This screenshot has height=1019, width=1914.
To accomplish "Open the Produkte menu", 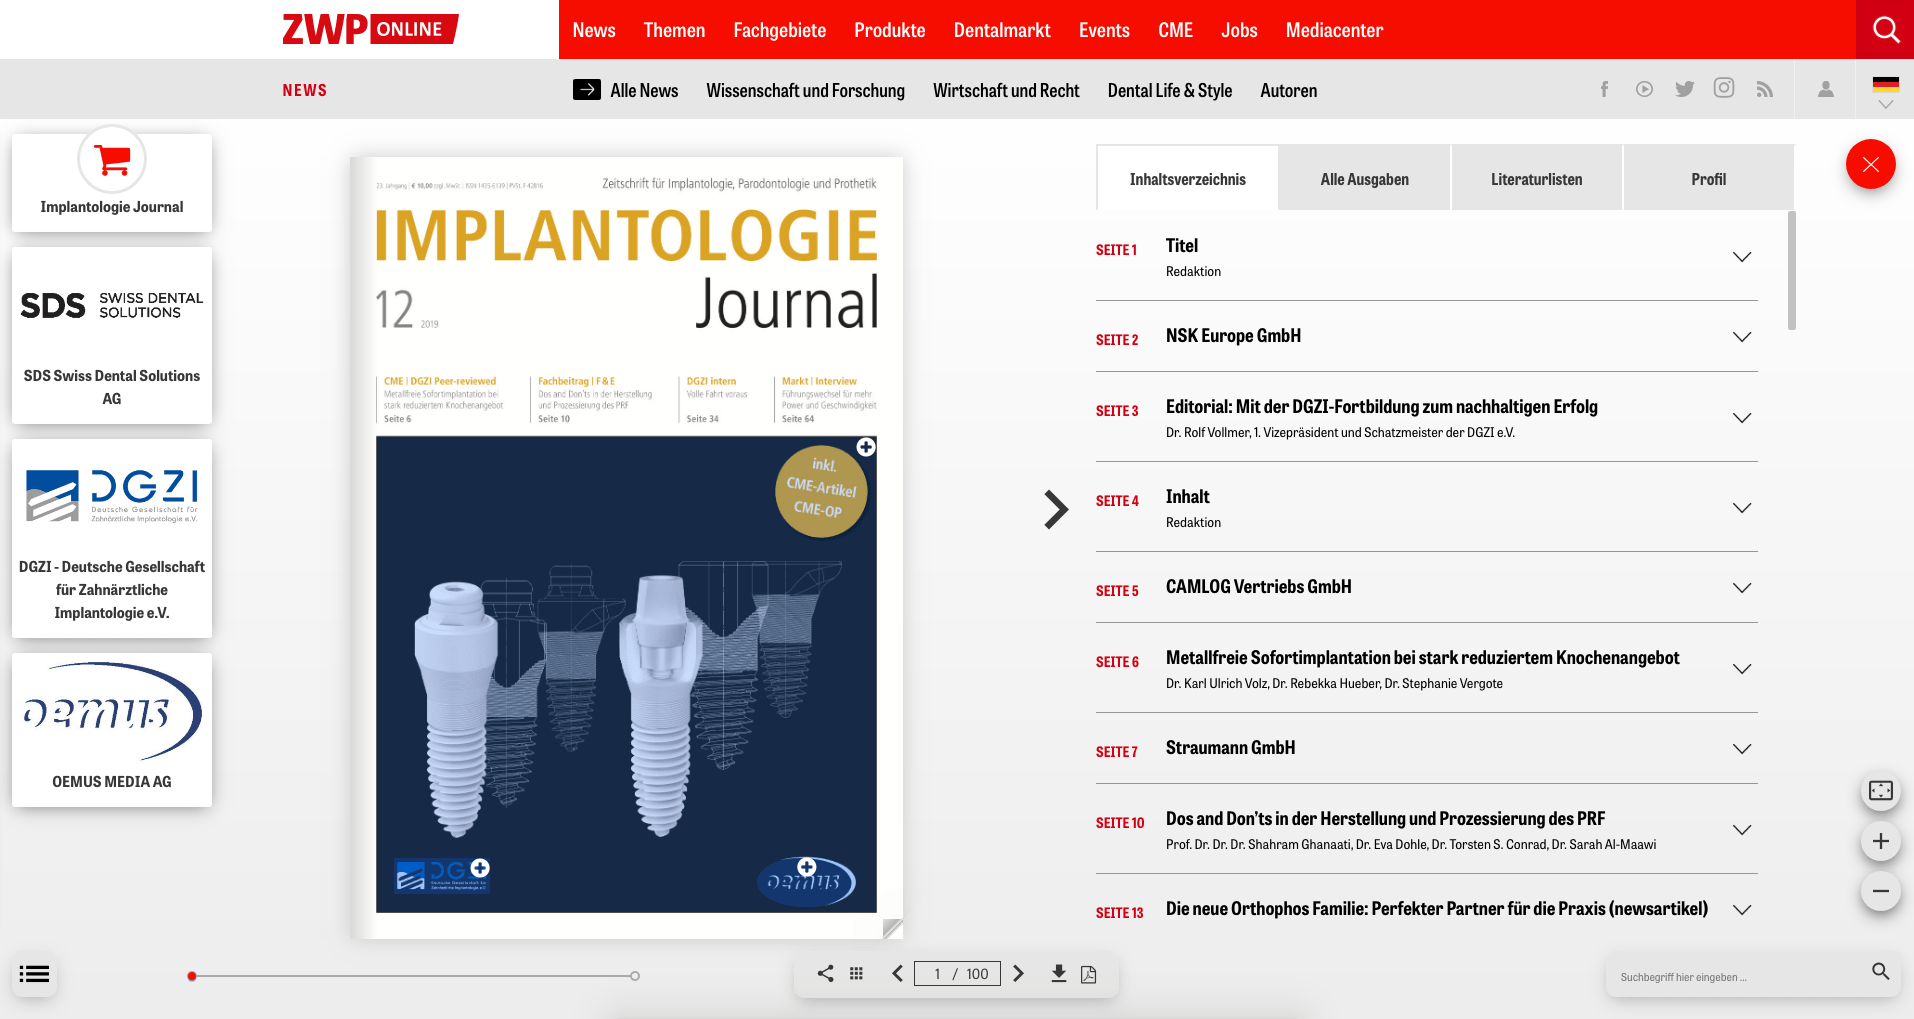I will [889, 30].
